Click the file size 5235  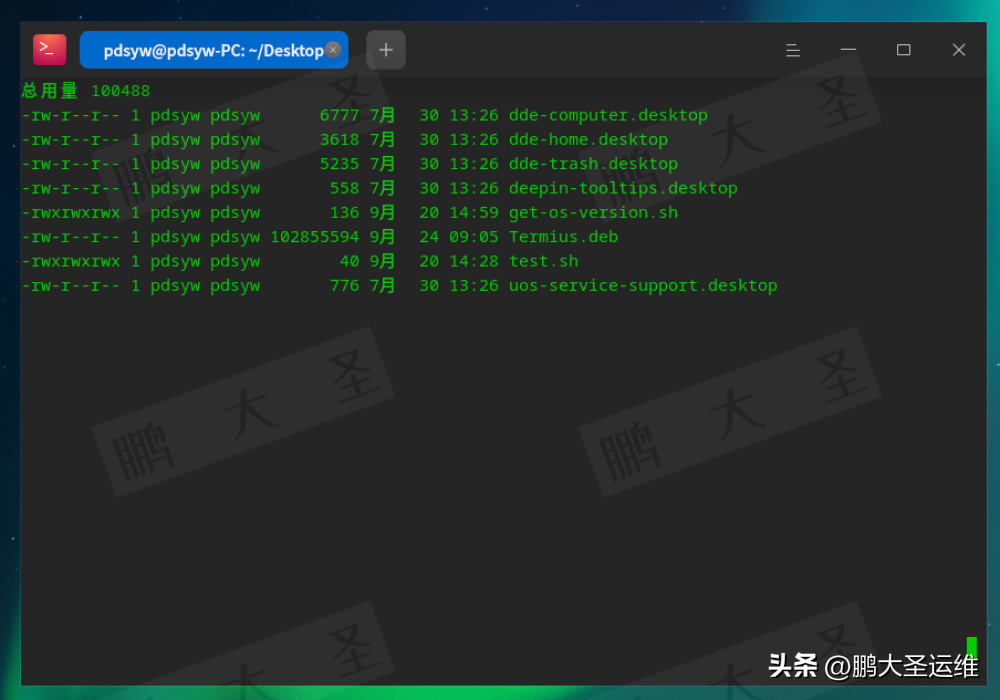(x=339, y=164)
